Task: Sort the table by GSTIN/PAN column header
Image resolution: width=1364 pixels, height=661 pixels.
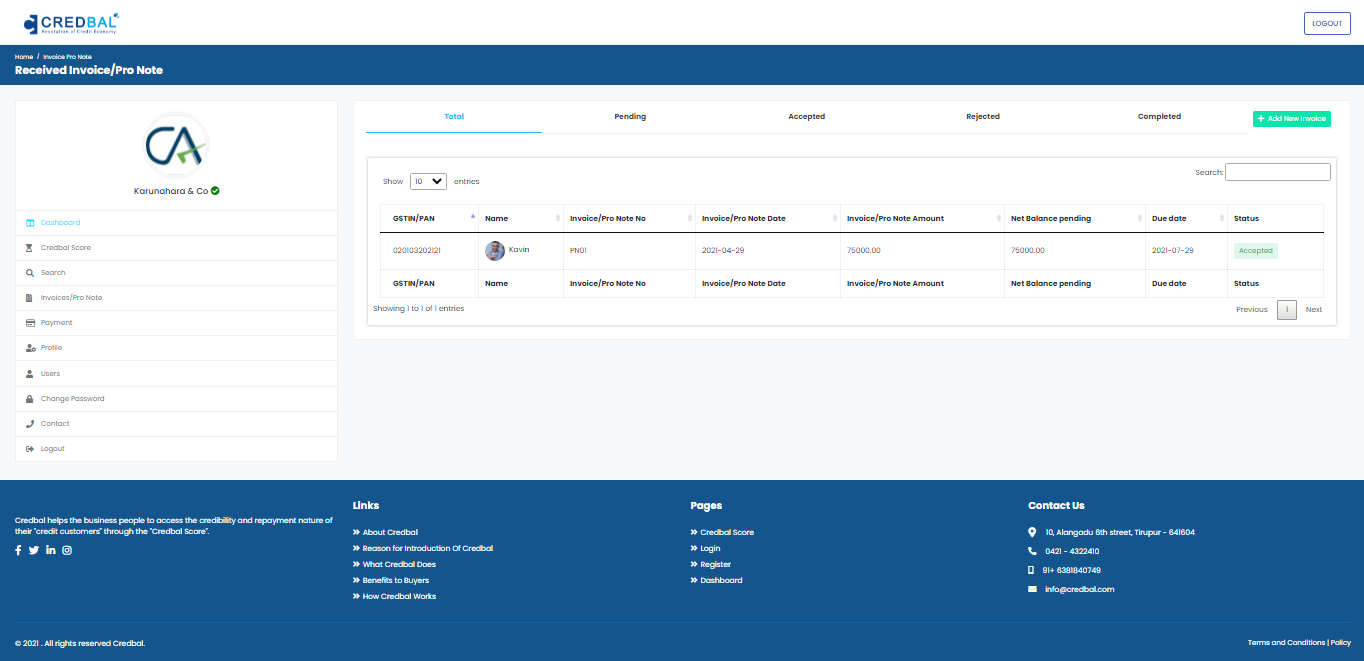Action: click(x=429, y=218)
